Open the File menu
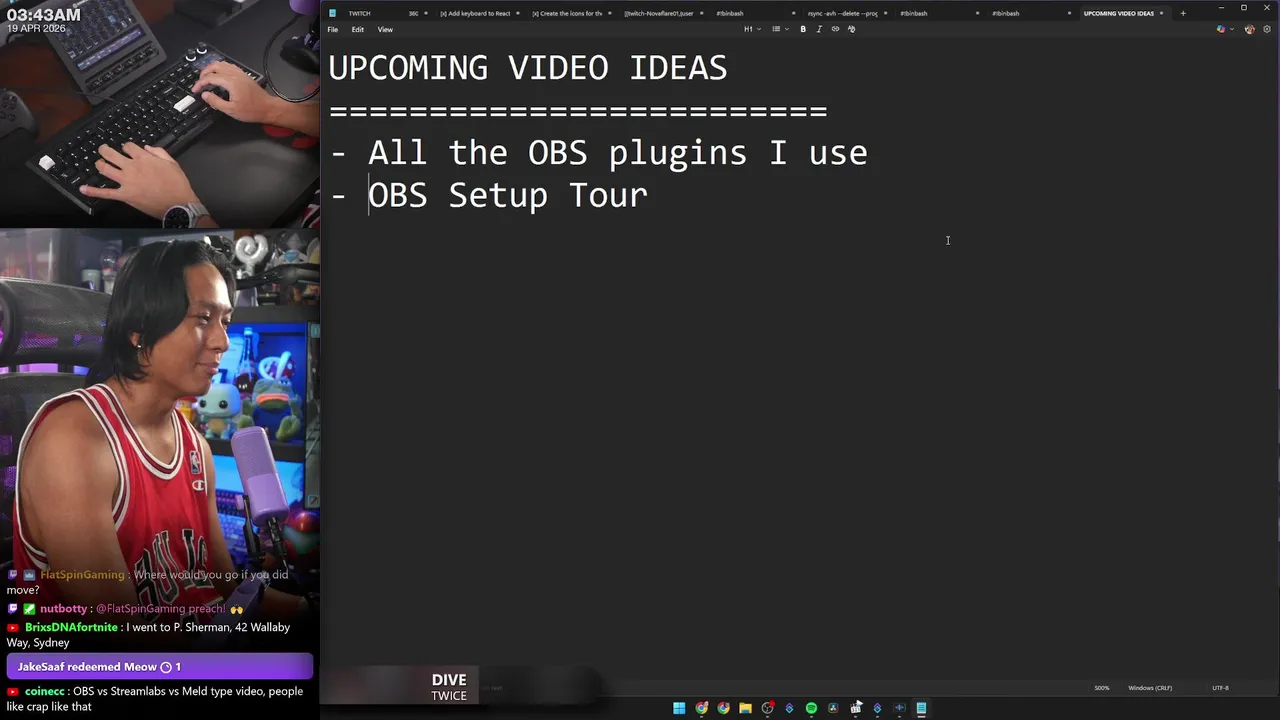Viewport: 1280px width, 720px height. pyautogui.click(x=333, y=29)
